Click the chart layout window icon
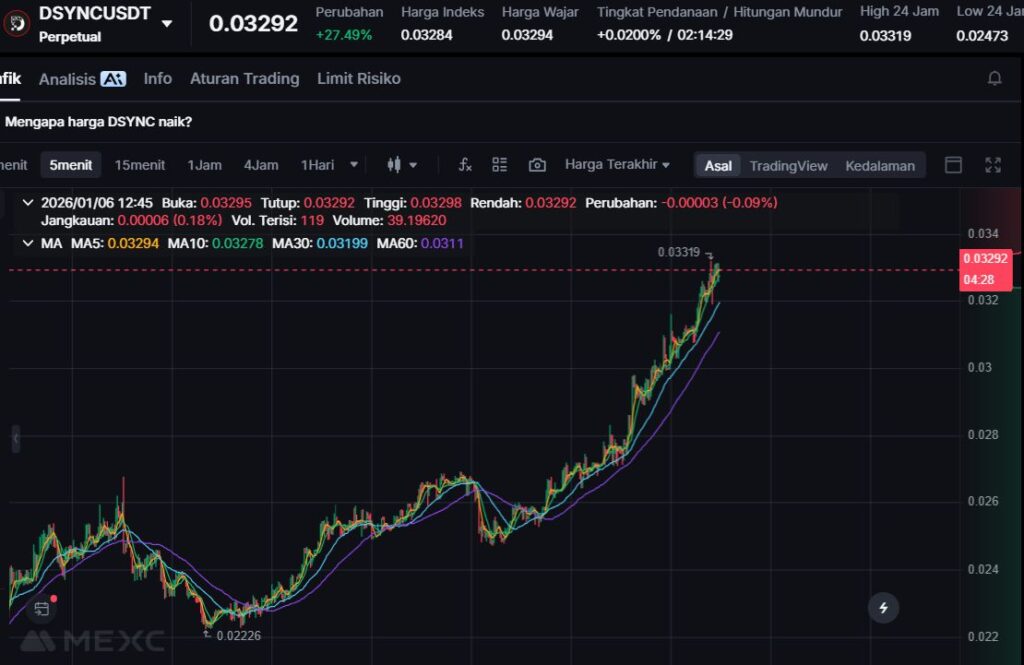The image size is (1024, 665). (953, 165)
